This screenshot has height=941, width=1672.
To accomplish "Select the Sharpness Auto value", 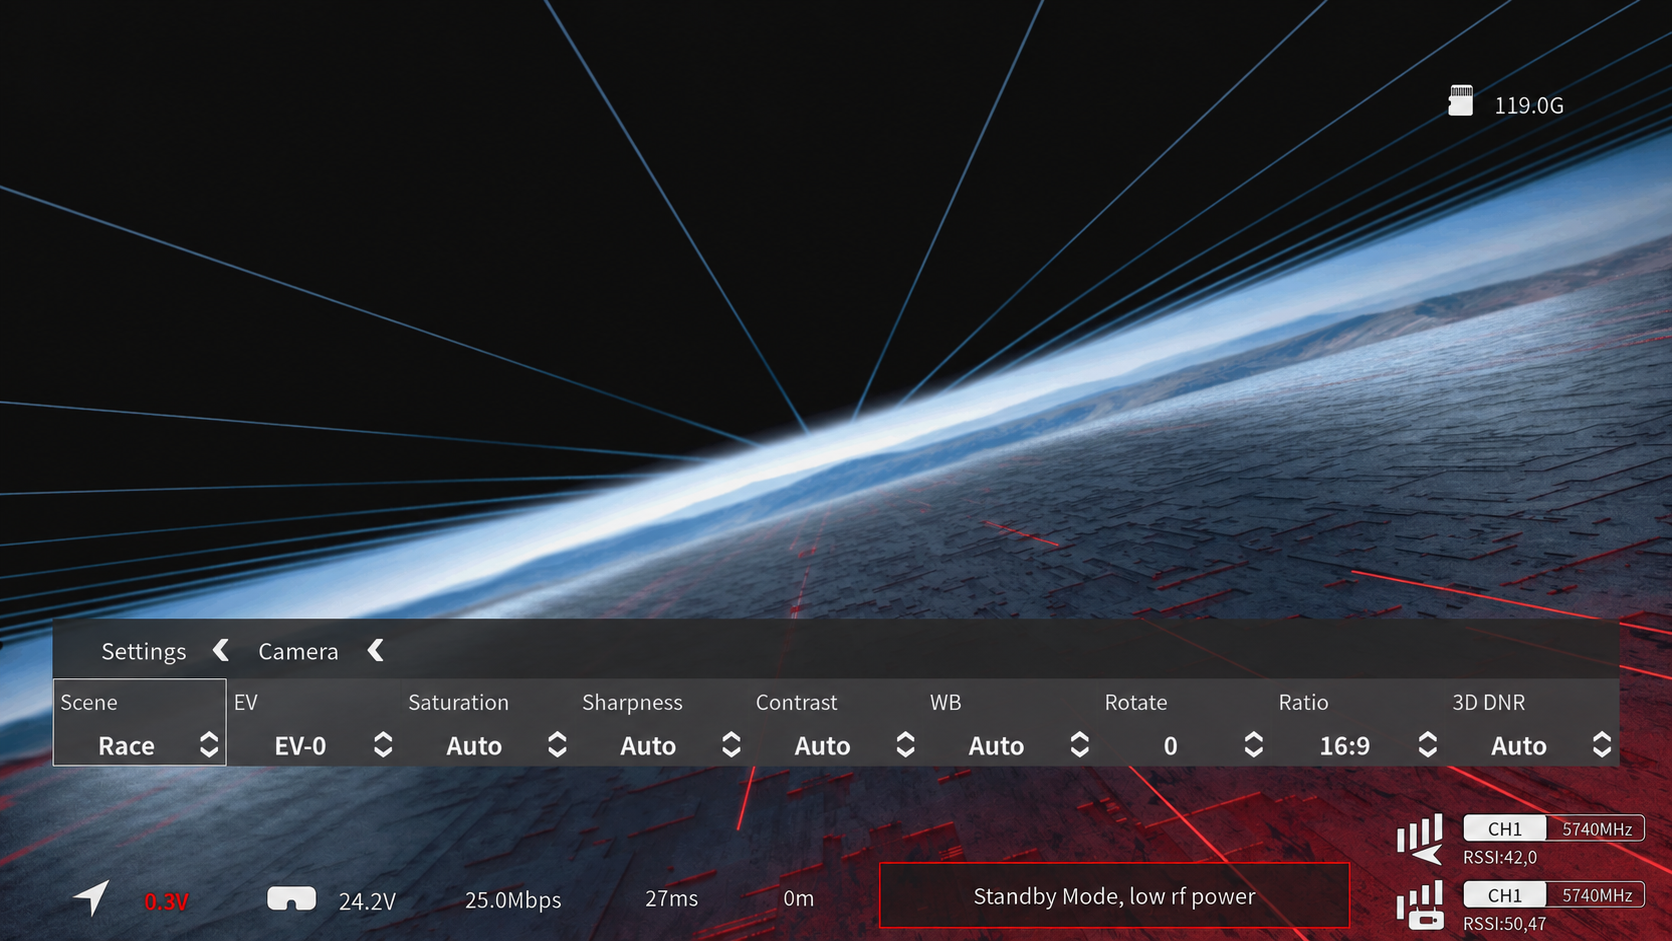I will pos(648,746).
